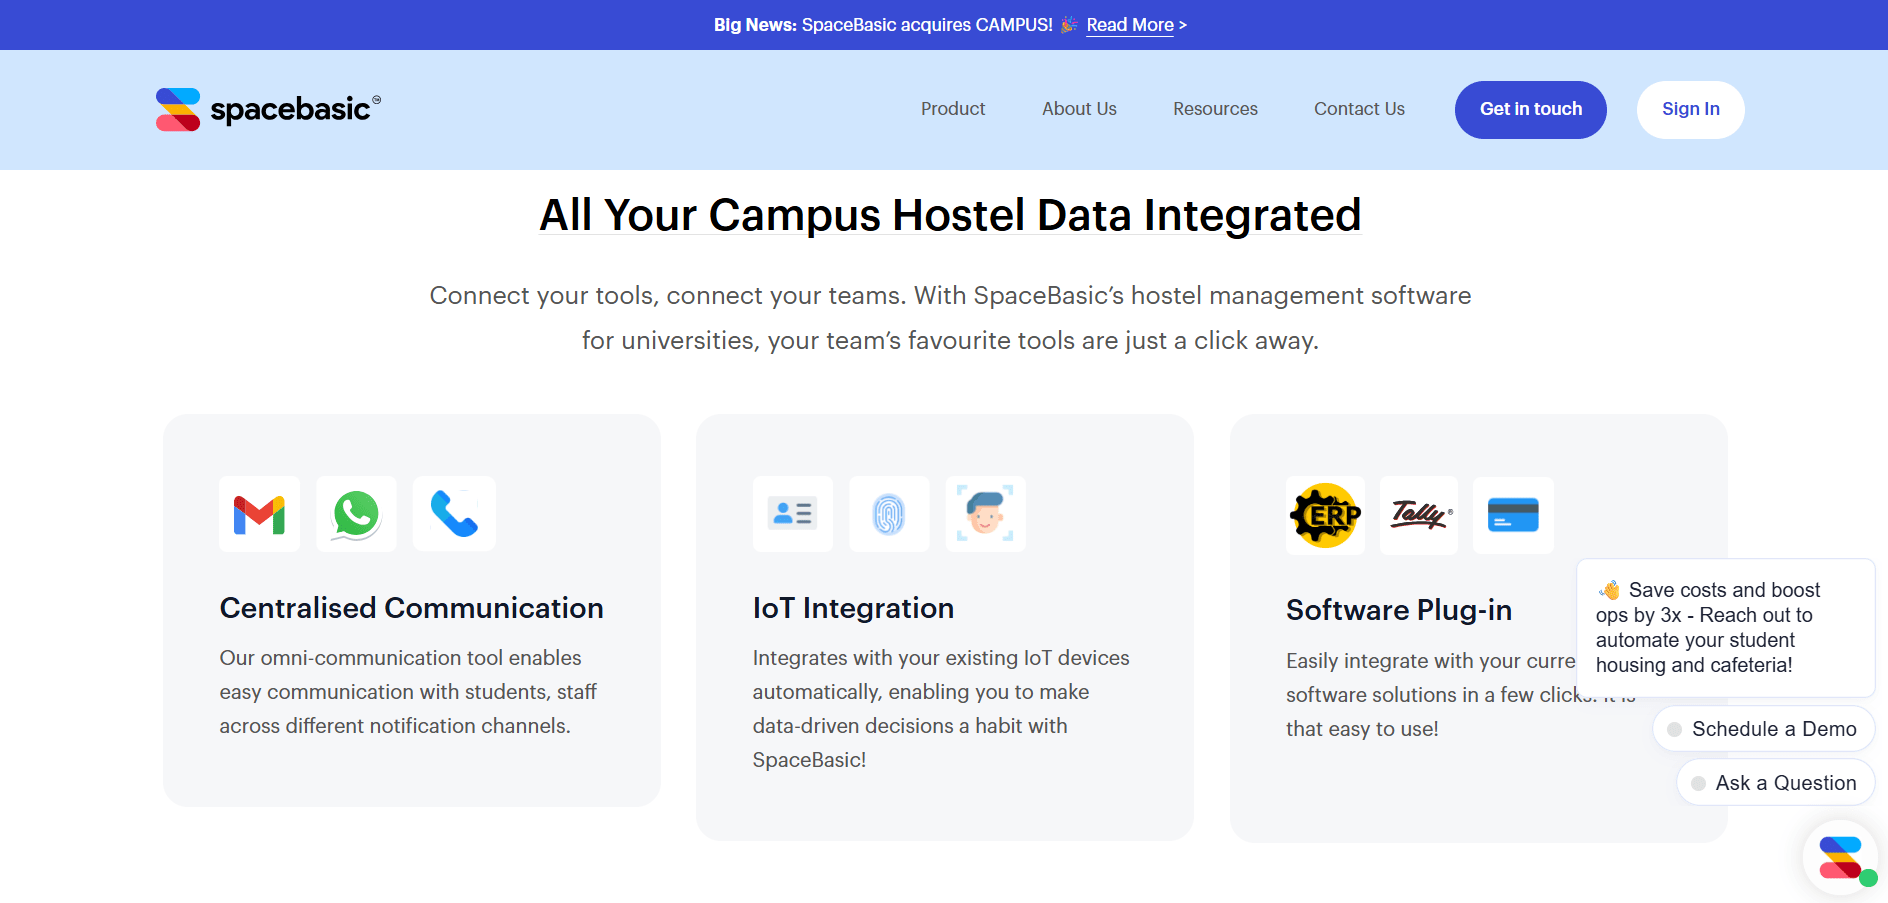1888x903 pixels.
Task: Click the 'Connect your tools, connect your teams' paragraph
Action: coord(950,318)
